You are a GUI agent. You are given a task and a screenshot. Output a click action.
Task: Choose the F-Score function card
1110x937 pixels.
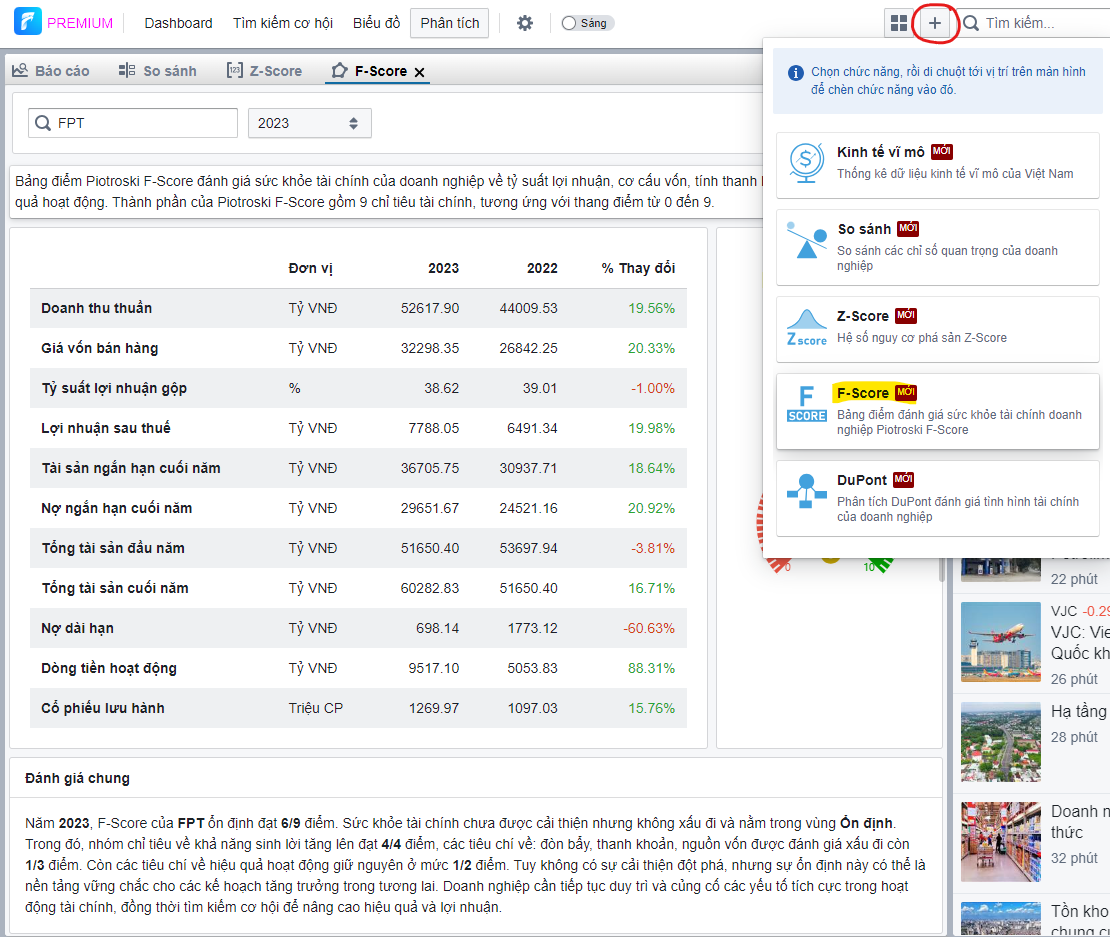pyautogui.click(x=937, y=411)
